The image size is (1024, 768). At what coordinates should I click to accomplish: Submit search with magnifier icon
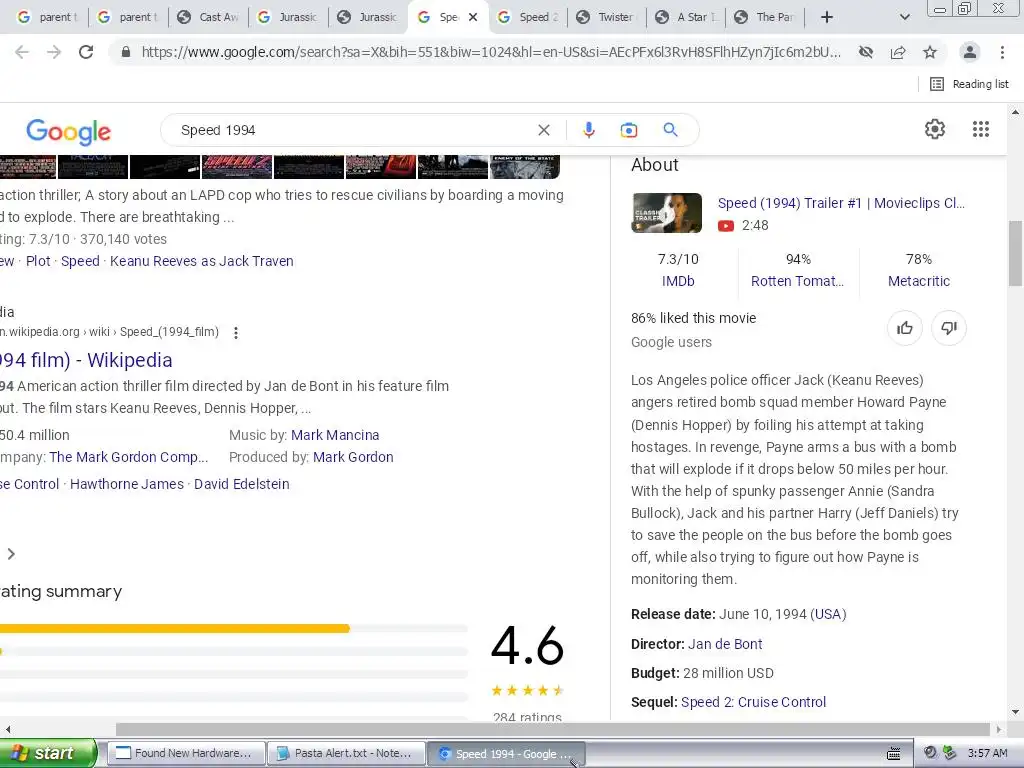point(670,130)
